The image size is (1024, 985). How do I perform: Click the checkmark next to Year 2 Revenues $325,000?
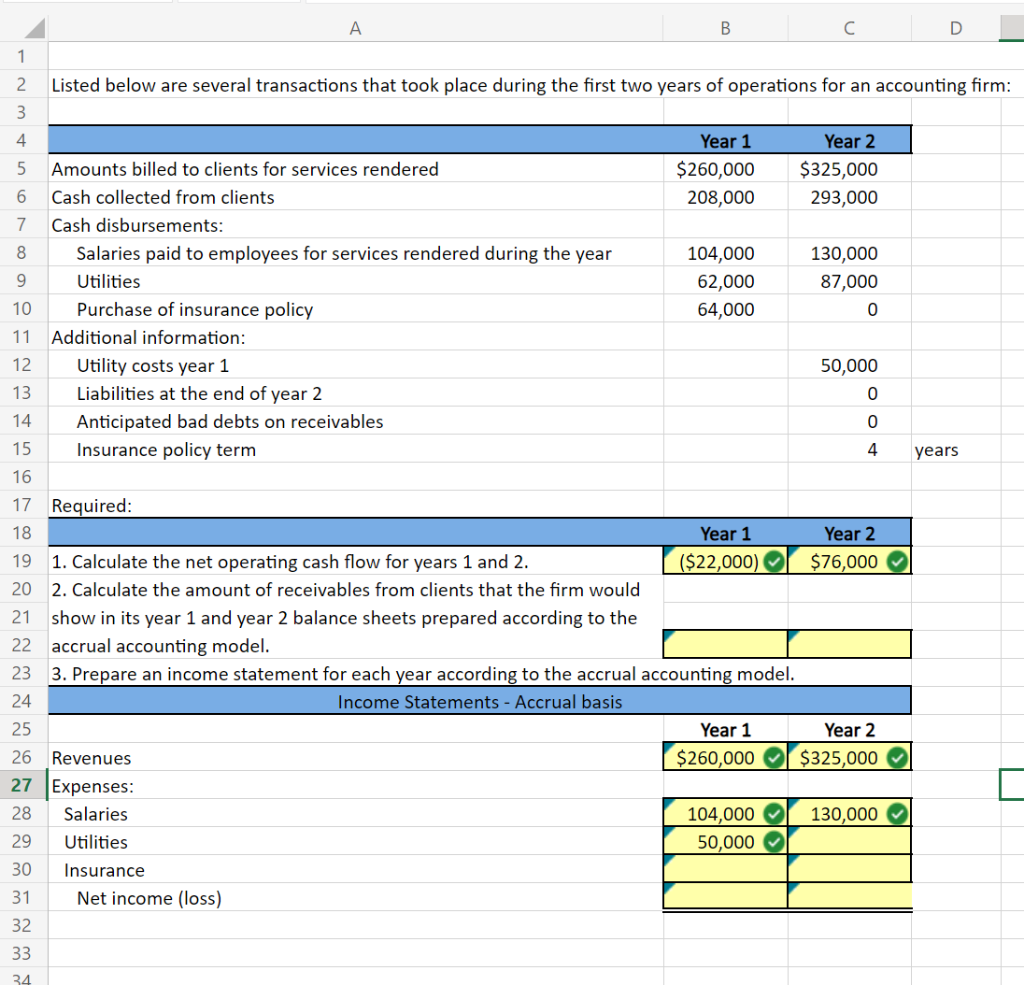click(898, 758)
